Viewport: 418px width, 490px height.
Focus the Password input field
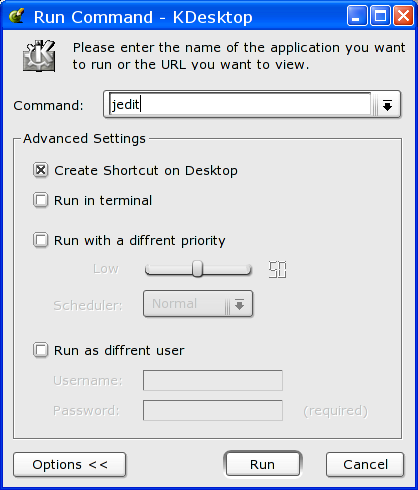coord(213,410)
